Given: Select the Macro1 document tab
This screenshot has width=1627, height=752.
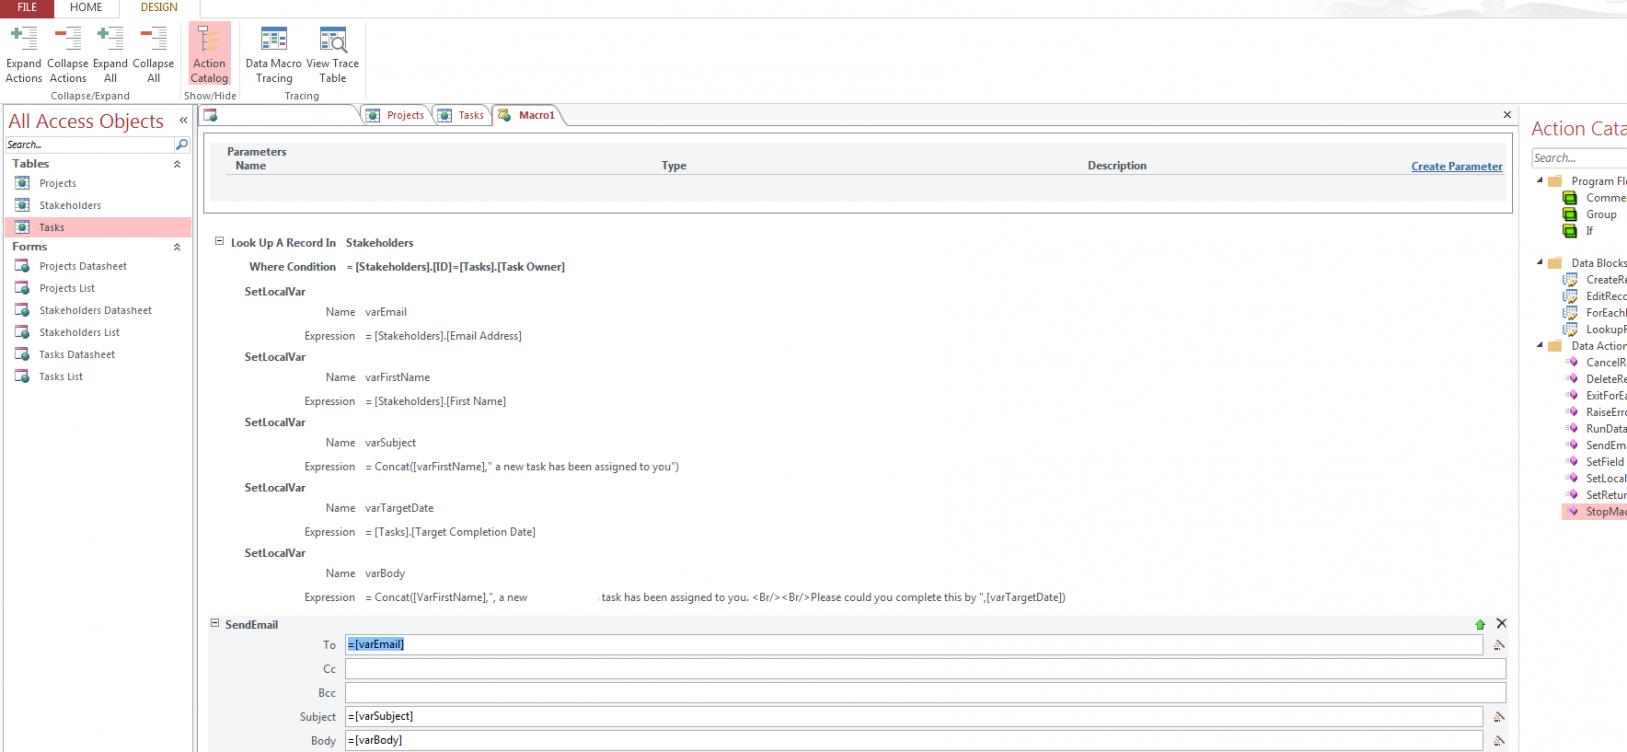Looking at the screenshot, I should coord(527,115).
